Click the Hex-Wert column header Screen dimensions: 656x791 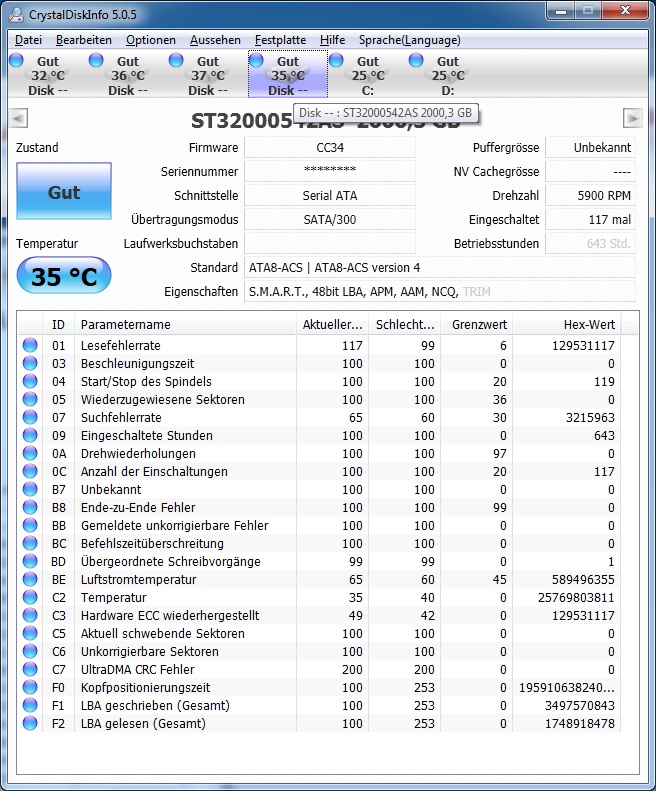(x=567, y=324)
